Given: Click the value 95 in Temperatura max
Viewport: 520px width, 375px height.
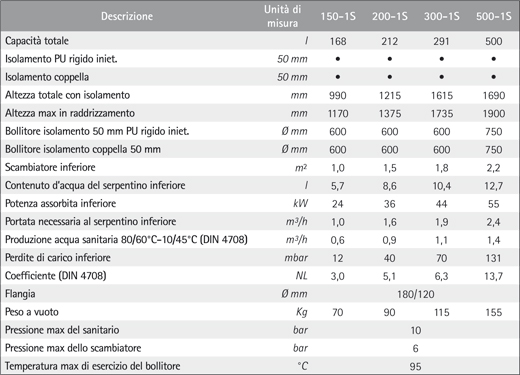Looking at the screenshot, I should [416, 367].
